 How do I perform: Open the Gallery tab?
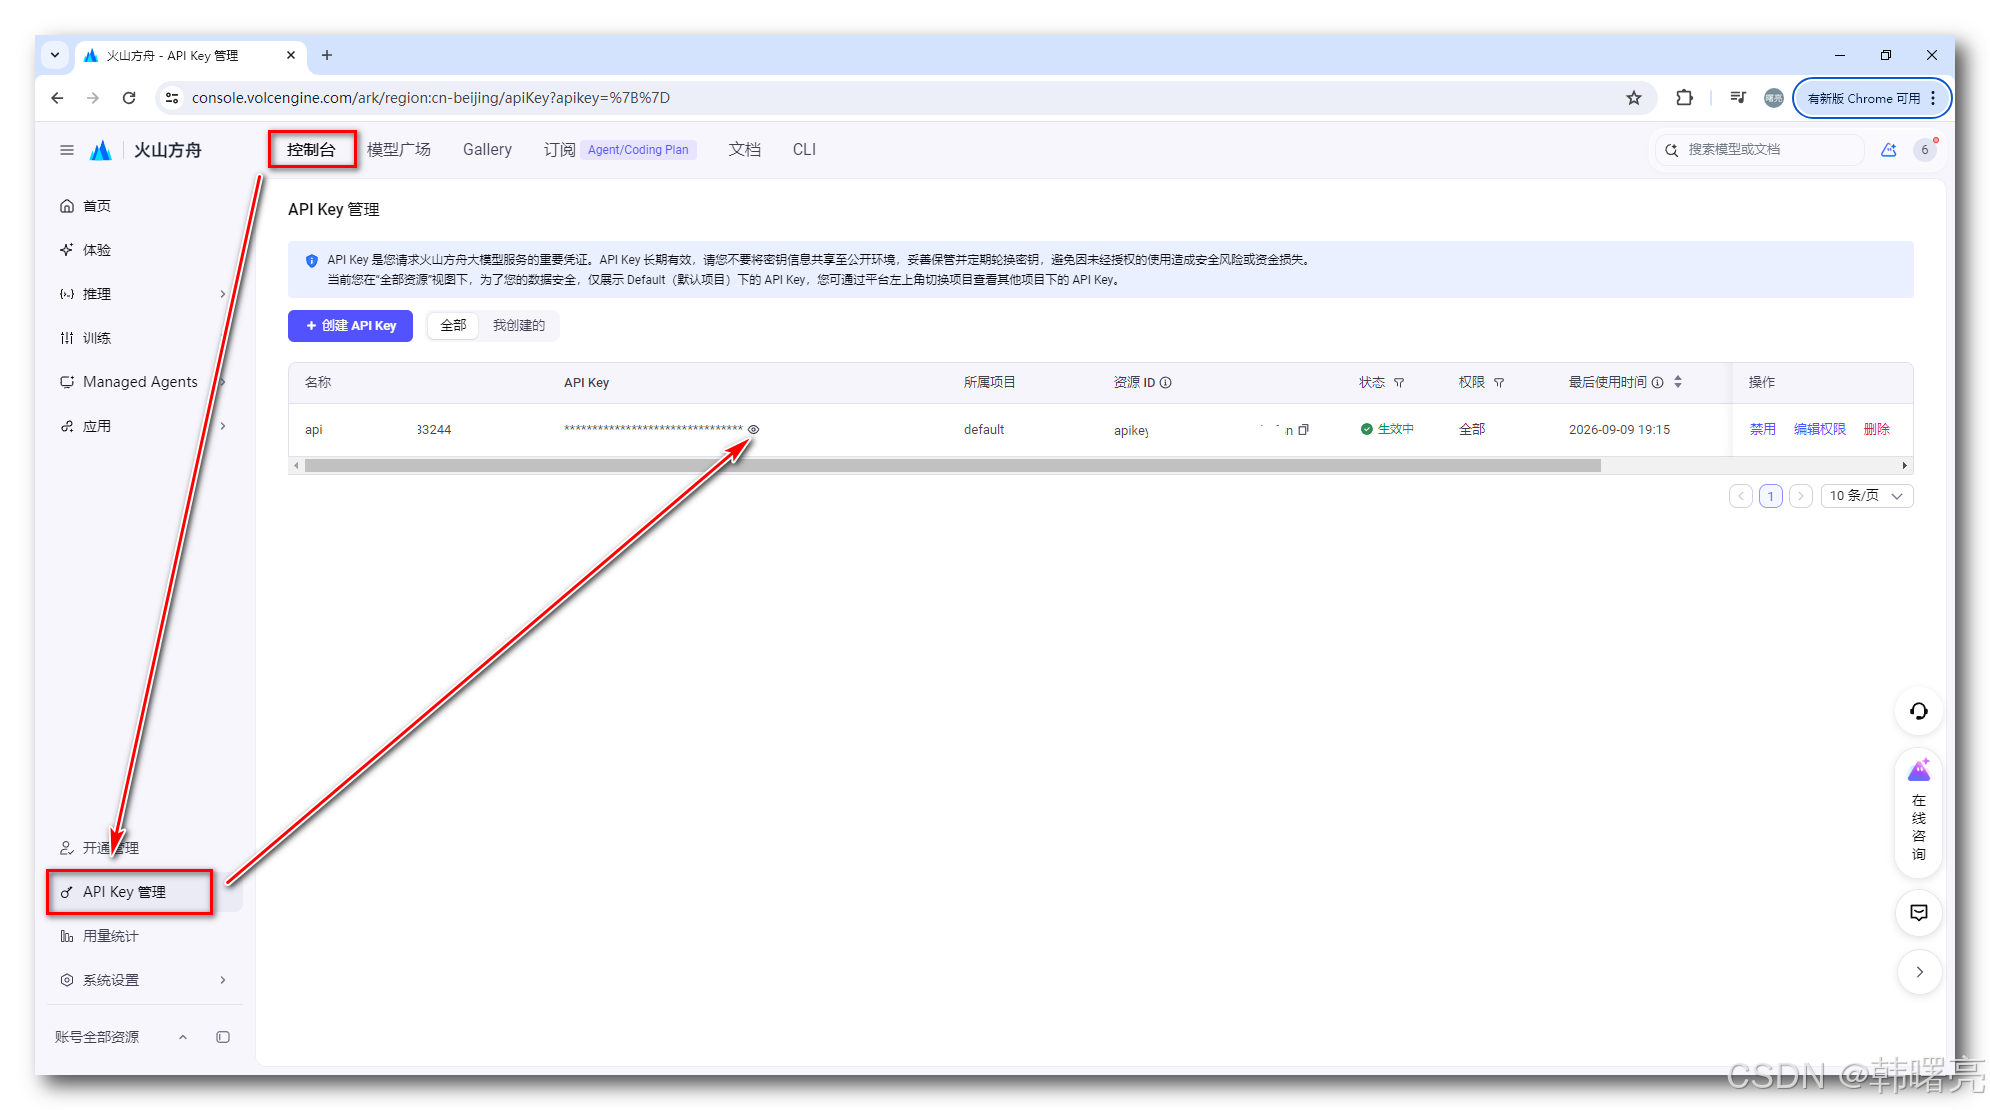487,150
